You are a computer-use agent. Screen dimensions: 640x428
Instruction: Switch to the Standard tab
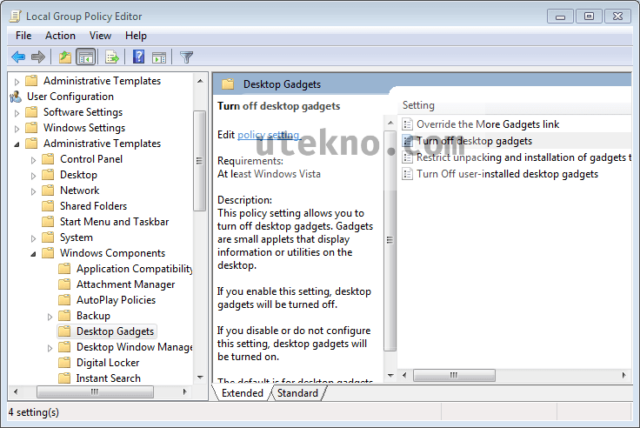pos(298,393)
